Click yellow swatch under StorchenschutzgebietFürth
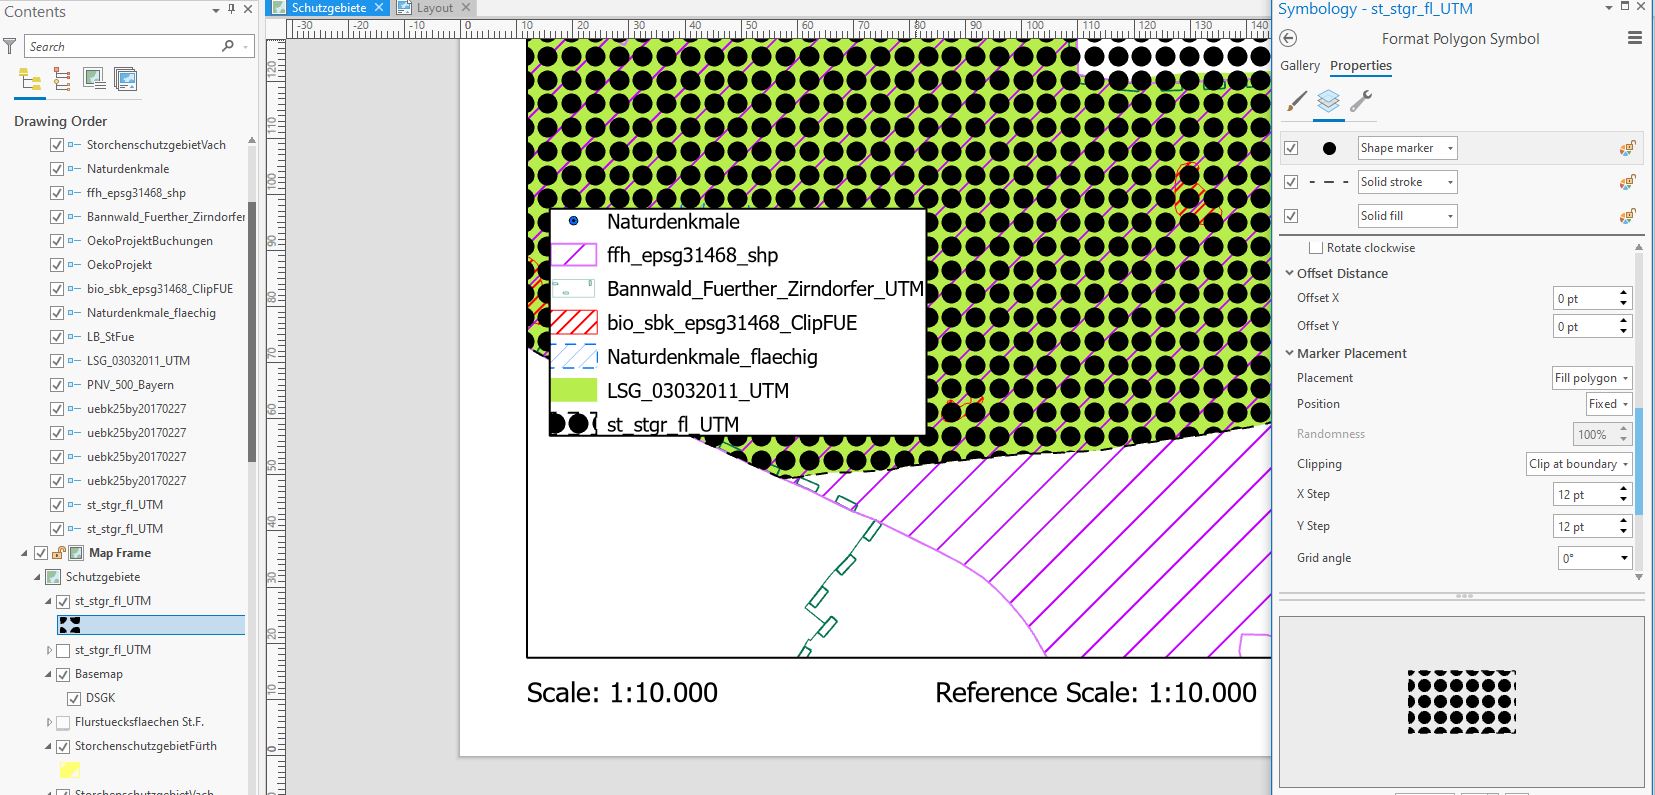1655x795 pixels. pos(69,770)
